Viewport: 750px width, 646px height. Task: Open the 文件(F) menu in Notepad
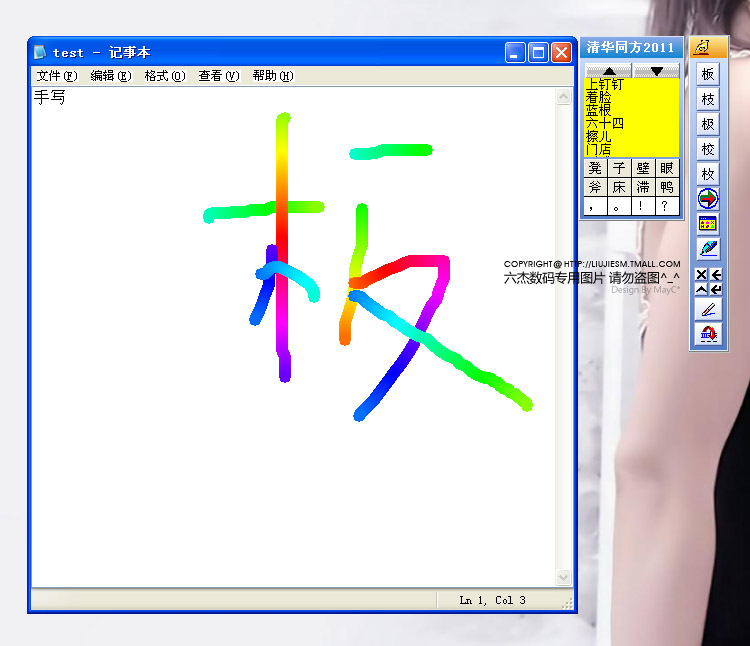click(x=57, y=76)
